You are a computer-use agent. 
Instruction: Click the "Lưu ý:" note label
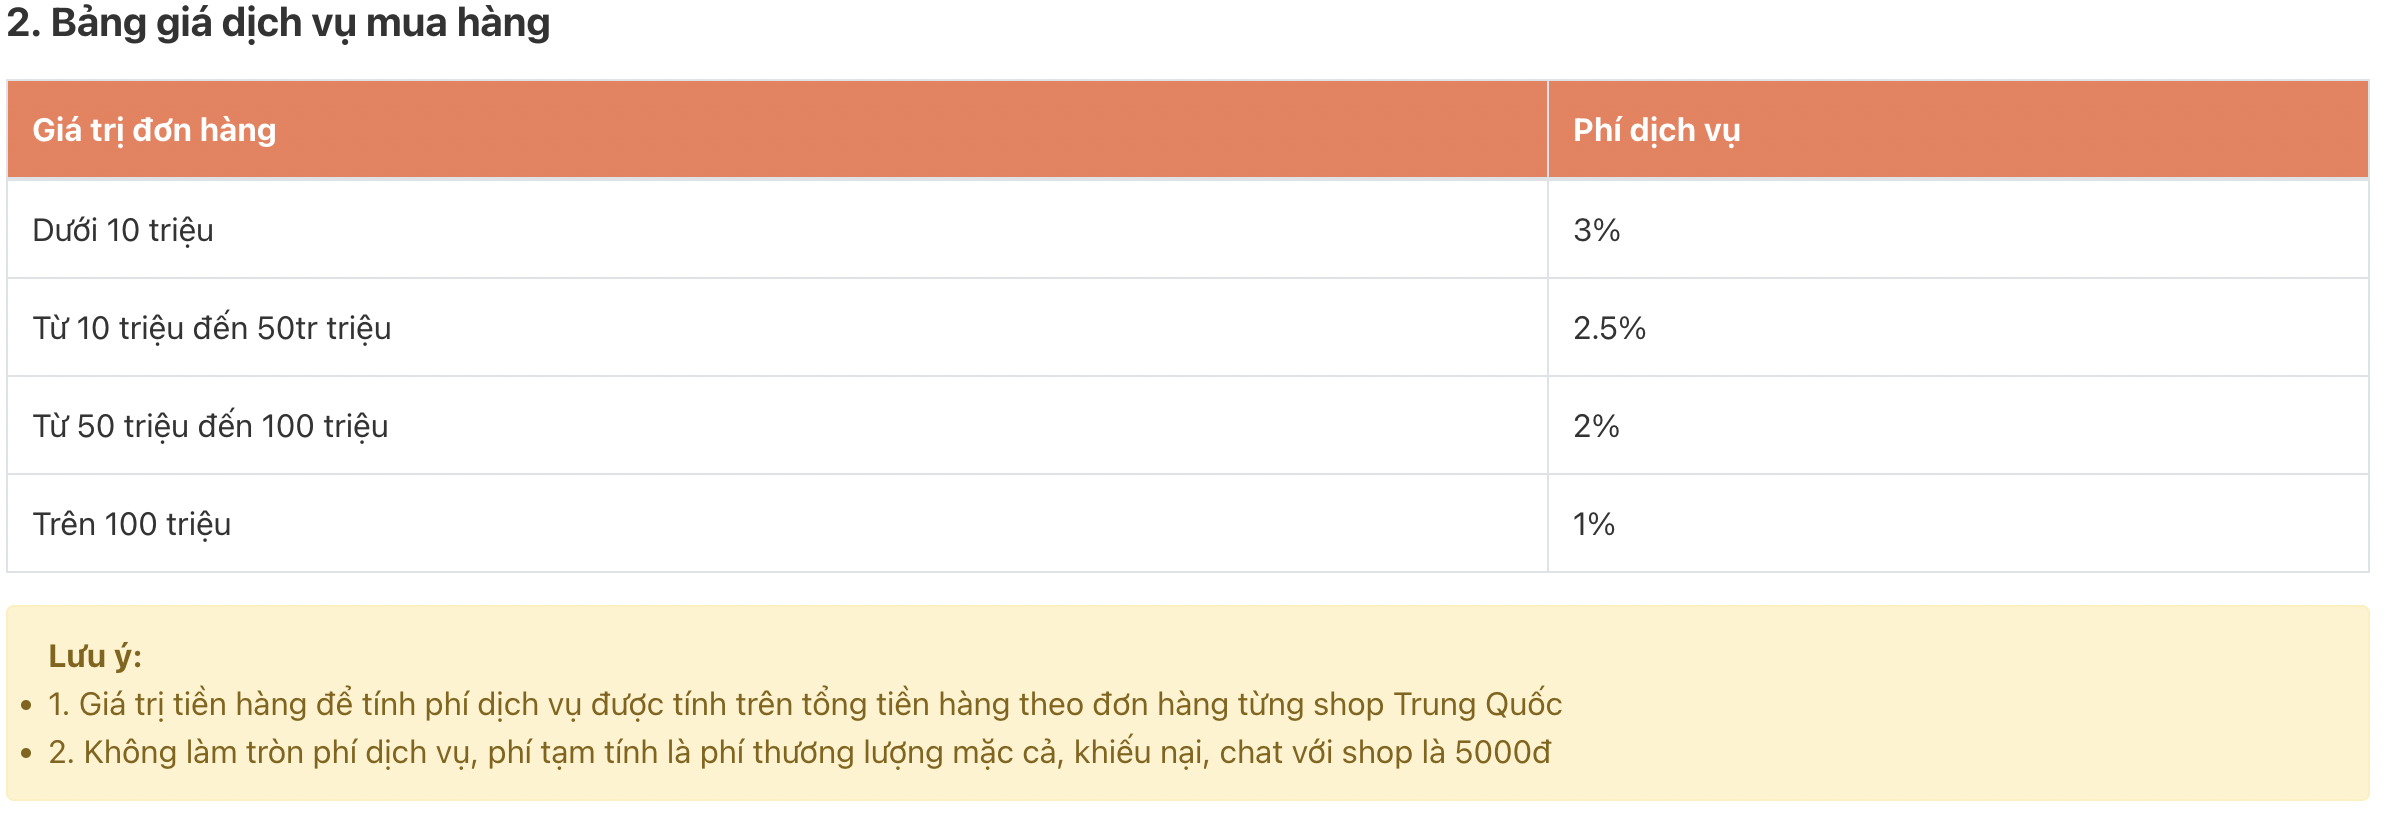point(95,656)
